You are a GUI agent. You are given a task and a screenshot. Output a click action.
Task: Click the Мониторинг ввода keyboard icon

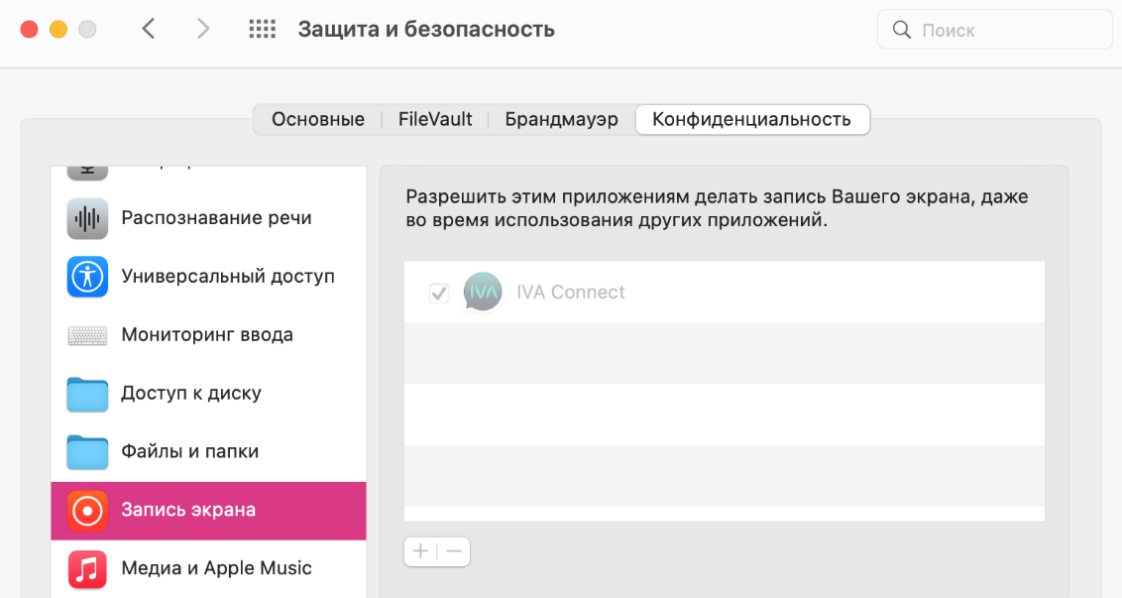(87, 335)
